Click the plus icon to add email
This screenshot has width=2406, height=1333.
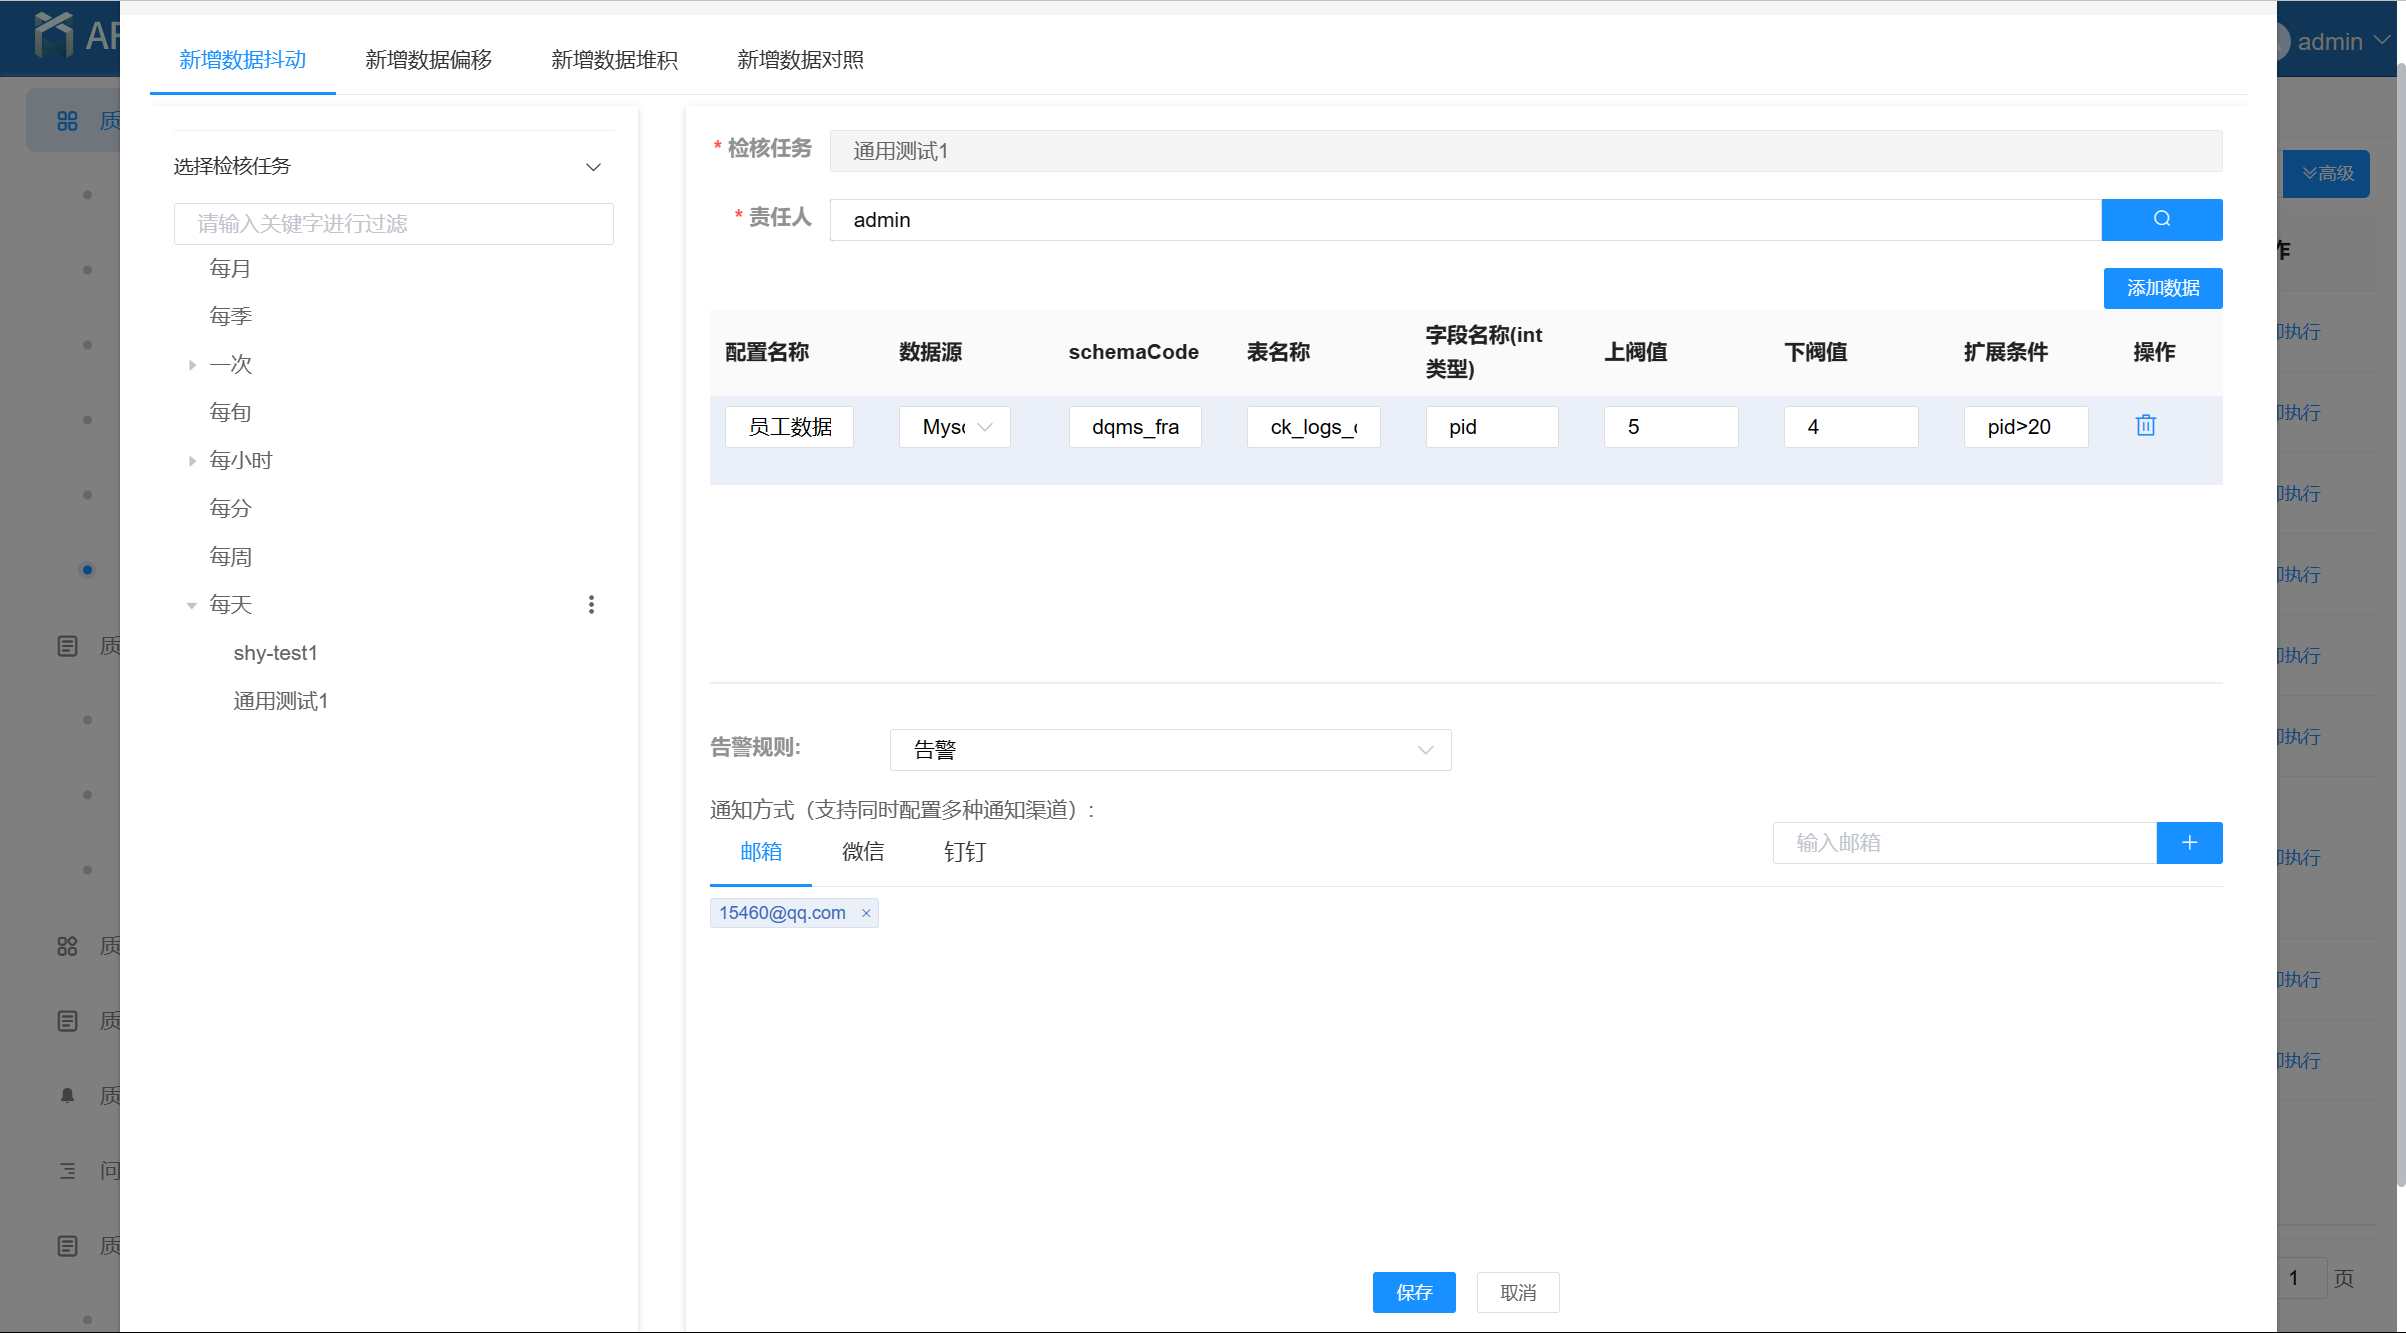tap(2189, 843)
